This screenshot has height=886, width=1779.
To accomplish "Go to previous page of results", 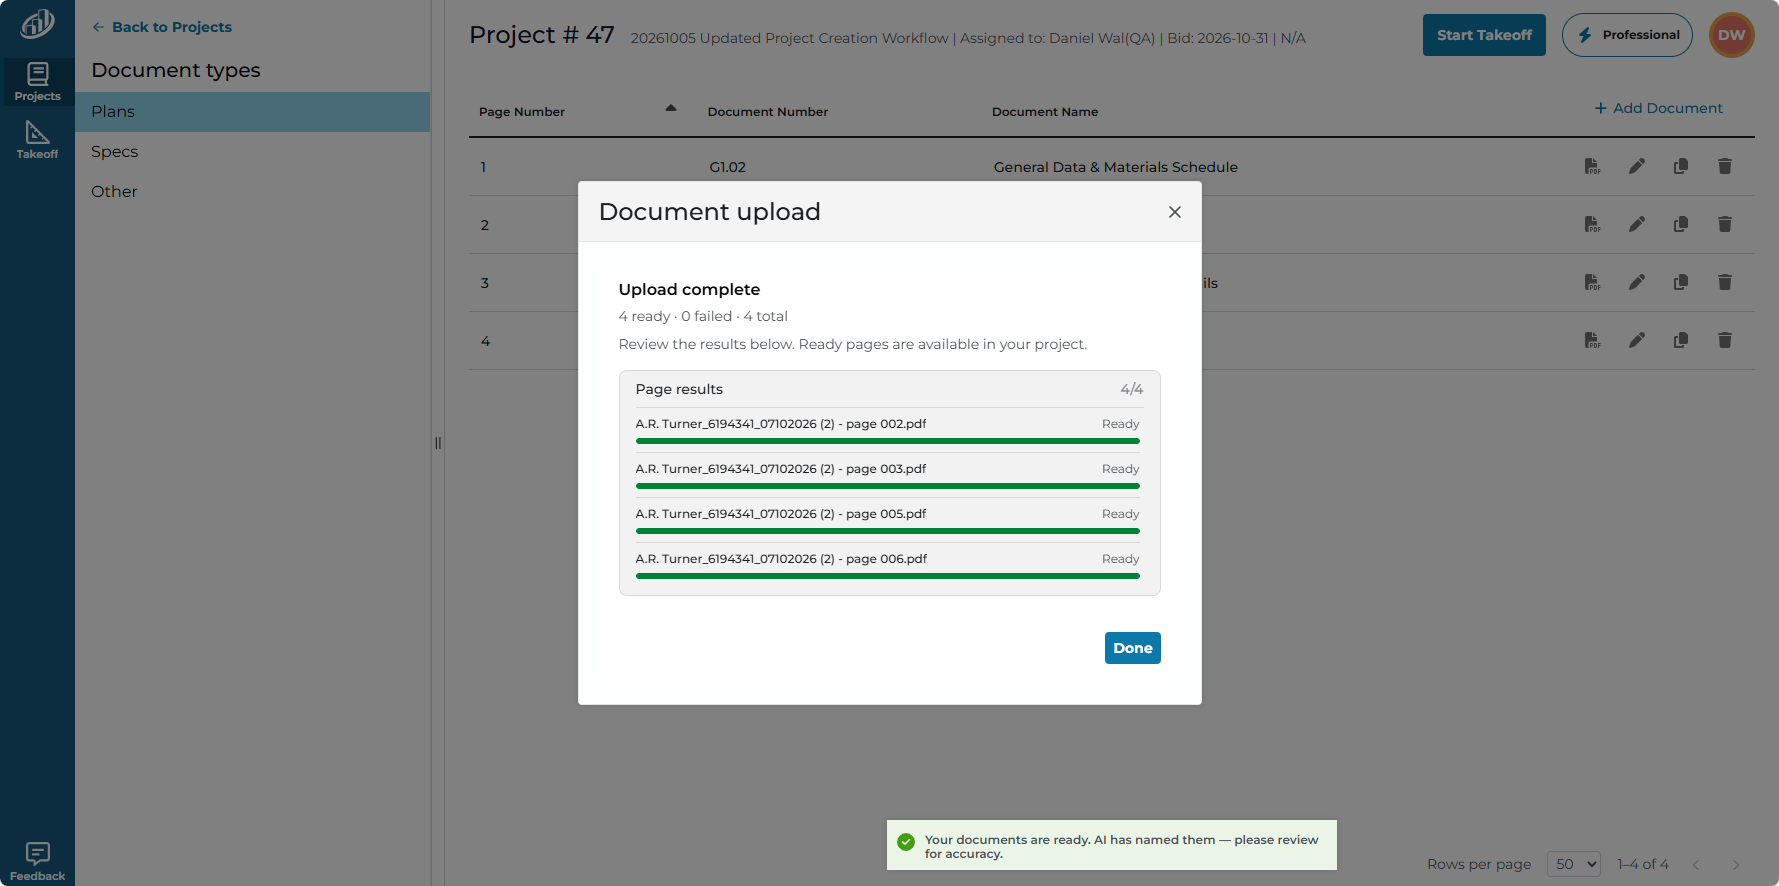I will tap(1696, 864).
